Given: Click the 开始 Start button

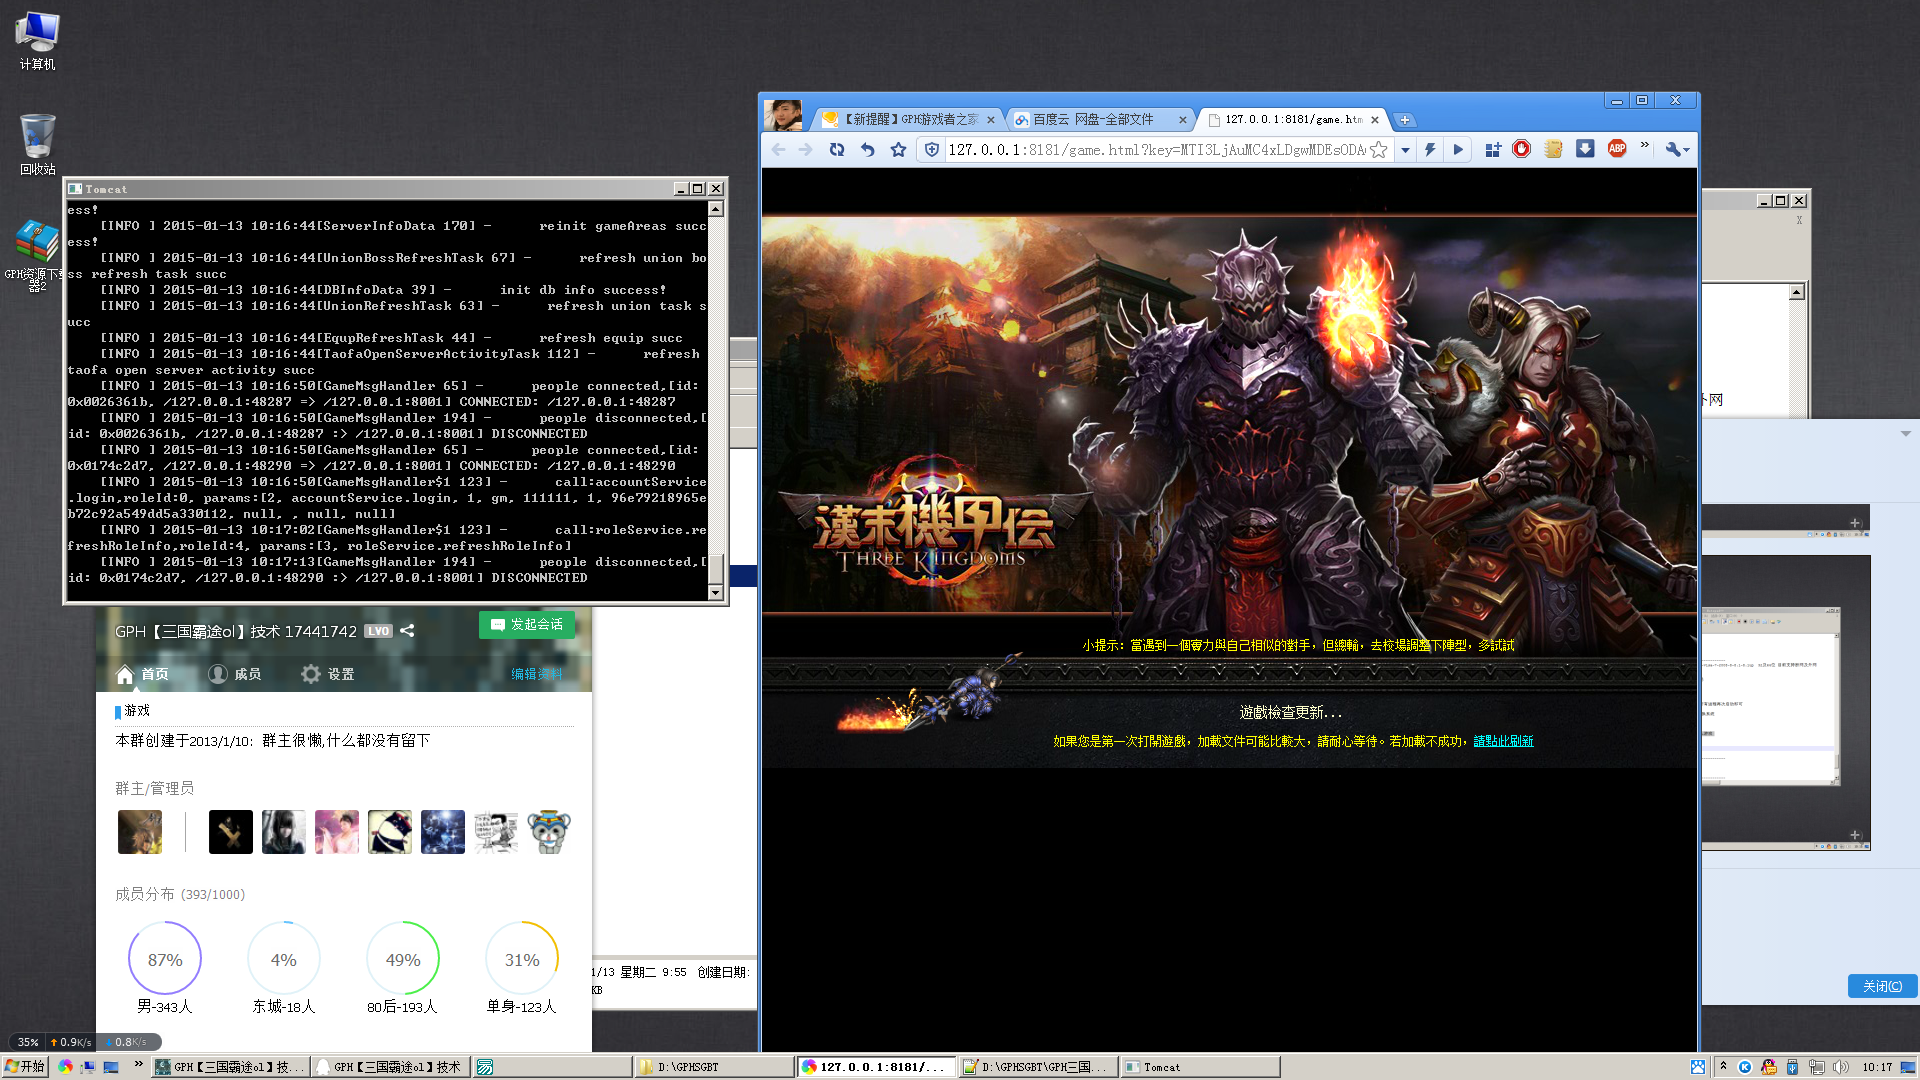Looking at the screenshot, I should (25, 1067).
